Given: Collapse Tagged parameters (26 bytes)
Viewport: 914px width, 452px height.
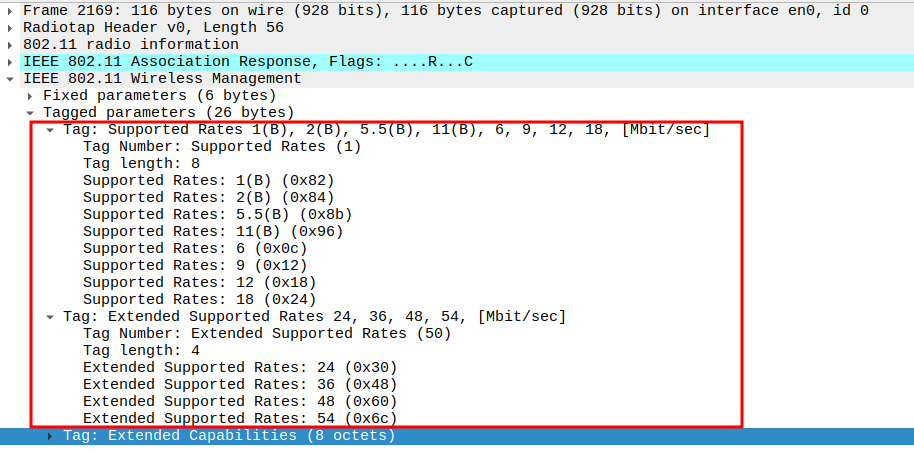Looking at the screenshot, I should click(x=31, y=113).
